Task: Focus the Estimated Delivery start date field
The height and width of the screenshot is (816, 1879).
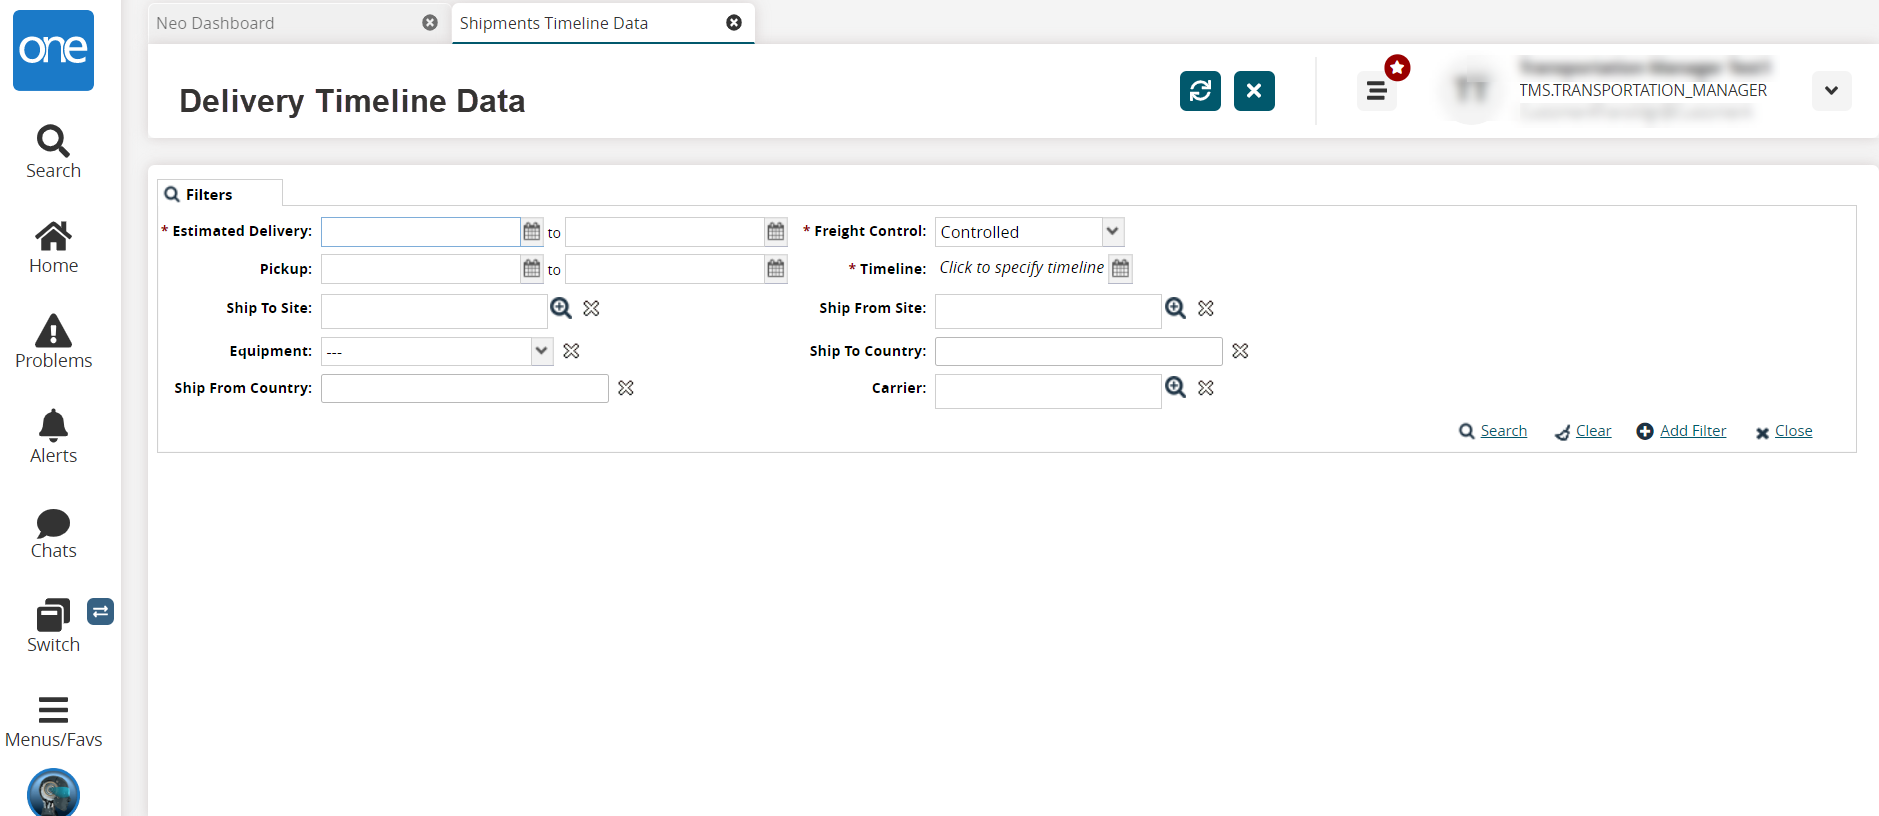Action: tap(420, 232)
